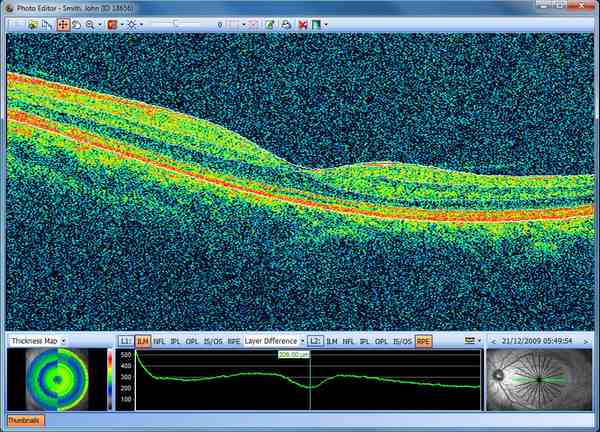Screen dimensions: 600x432
Task: Toggle L1 OPL layer selection
Action: coord(192,341)
